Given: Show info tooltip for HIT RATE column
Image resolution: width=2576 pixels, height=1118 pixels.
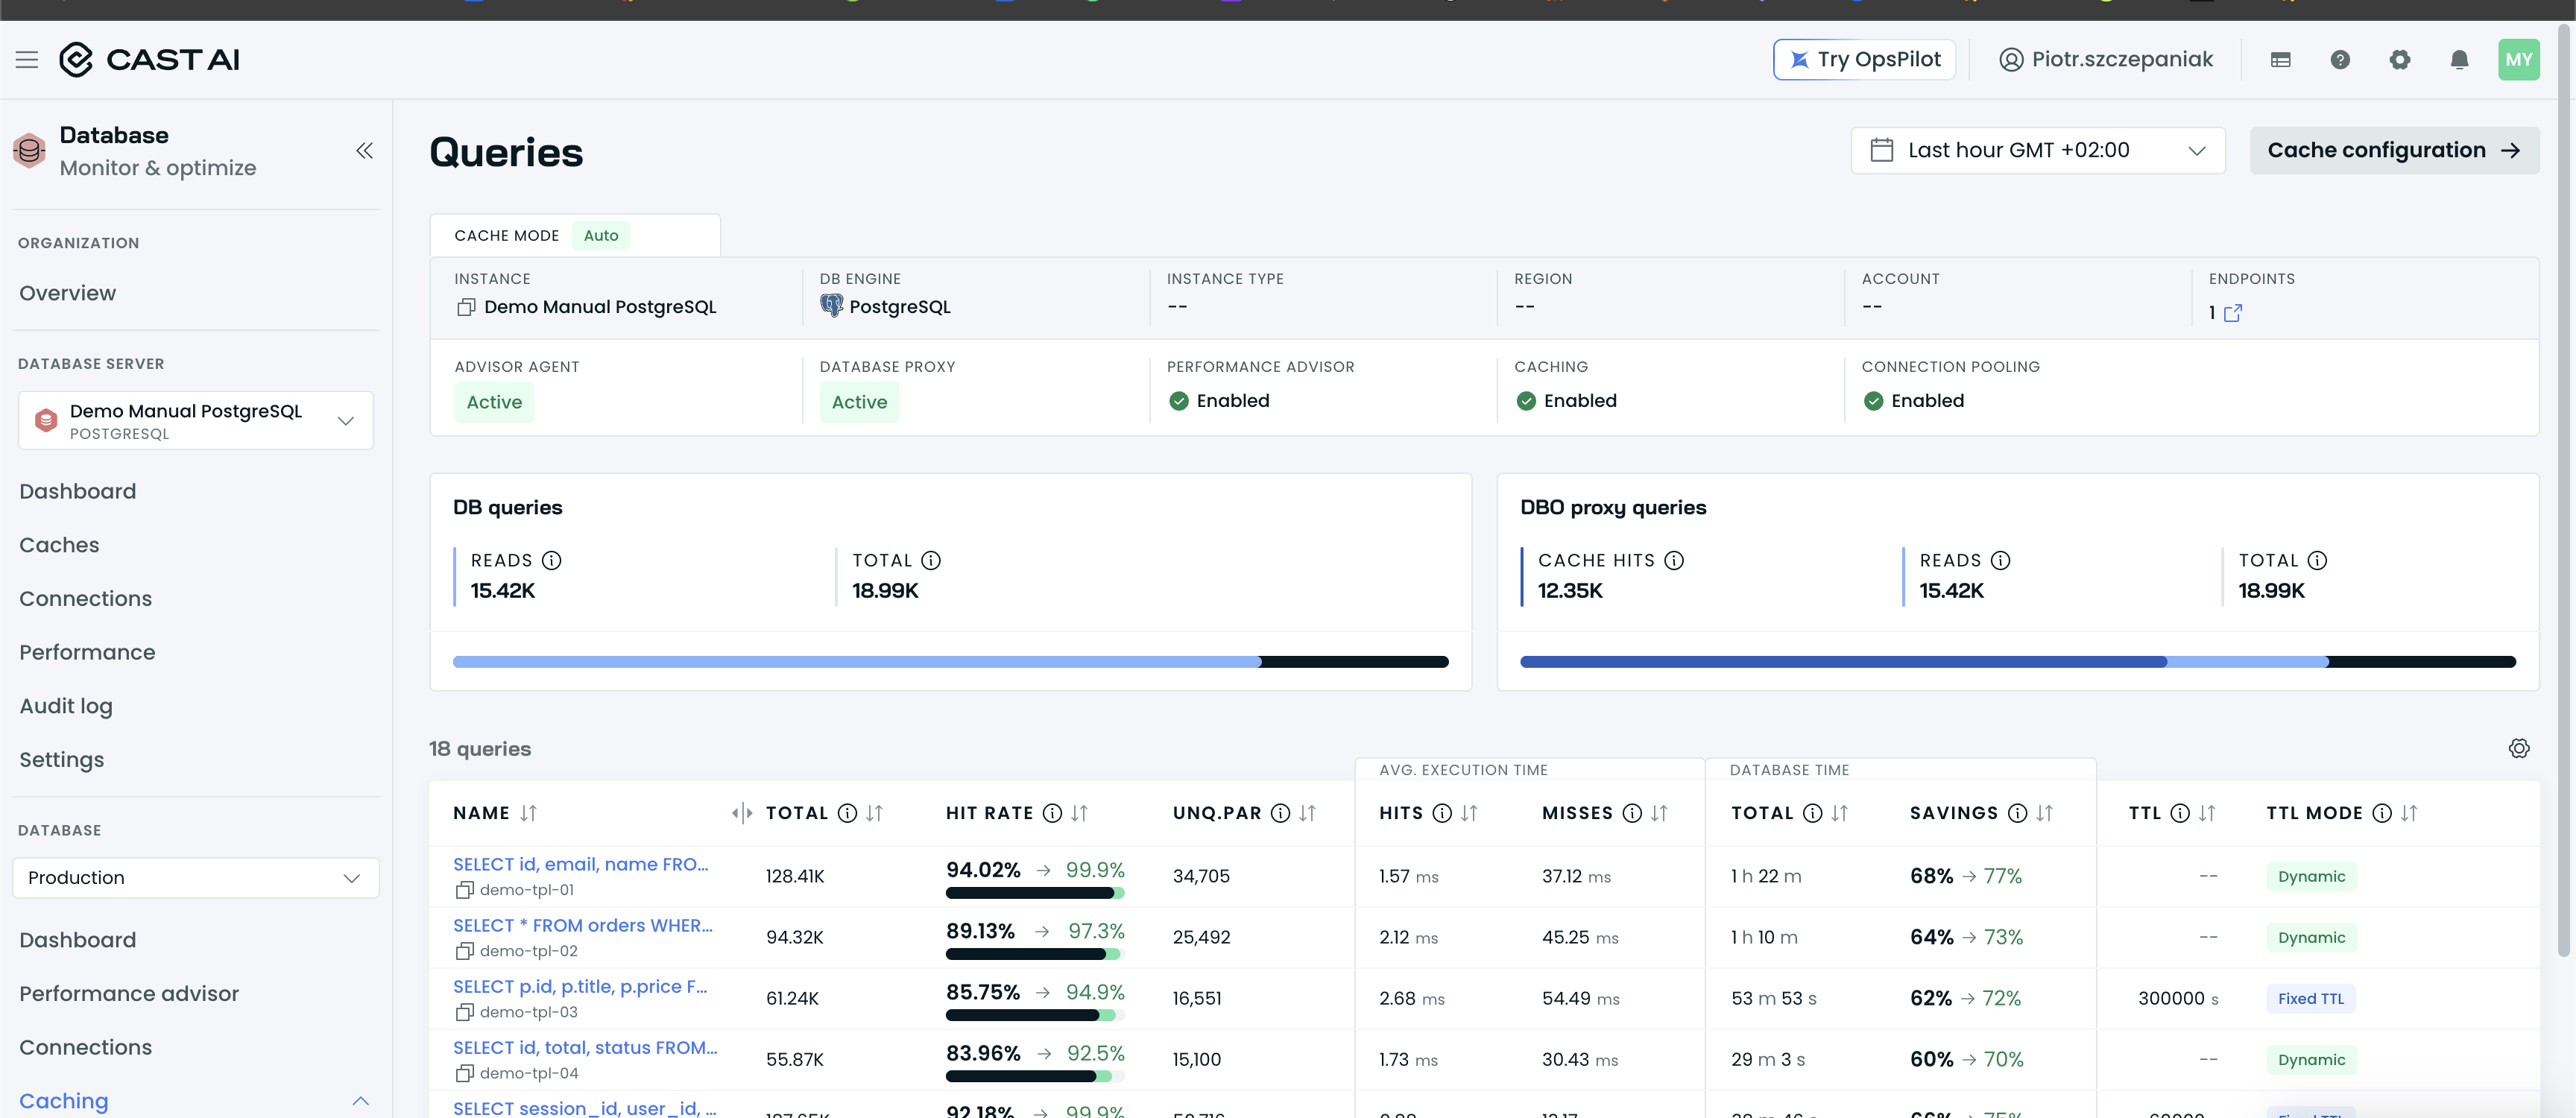Looking at the screenshot, I should click(1052, 813).
